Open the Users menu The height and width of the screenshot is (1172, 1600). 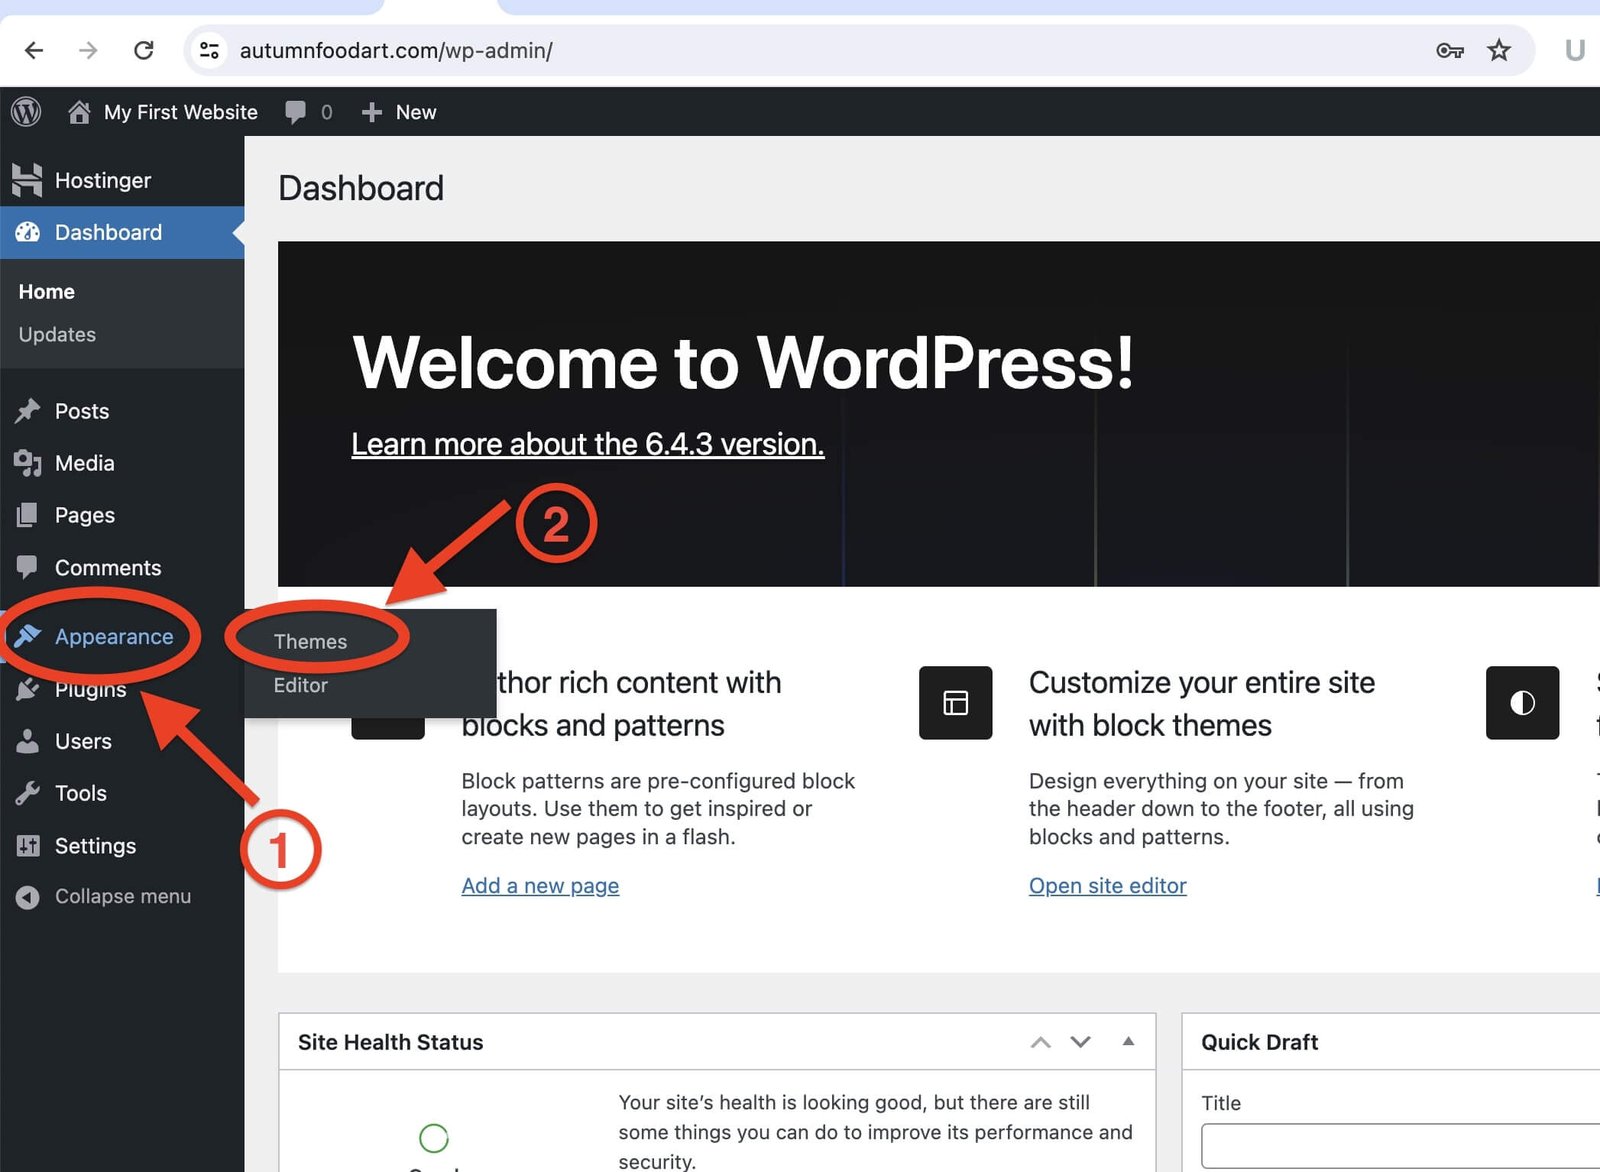(83, 741)
